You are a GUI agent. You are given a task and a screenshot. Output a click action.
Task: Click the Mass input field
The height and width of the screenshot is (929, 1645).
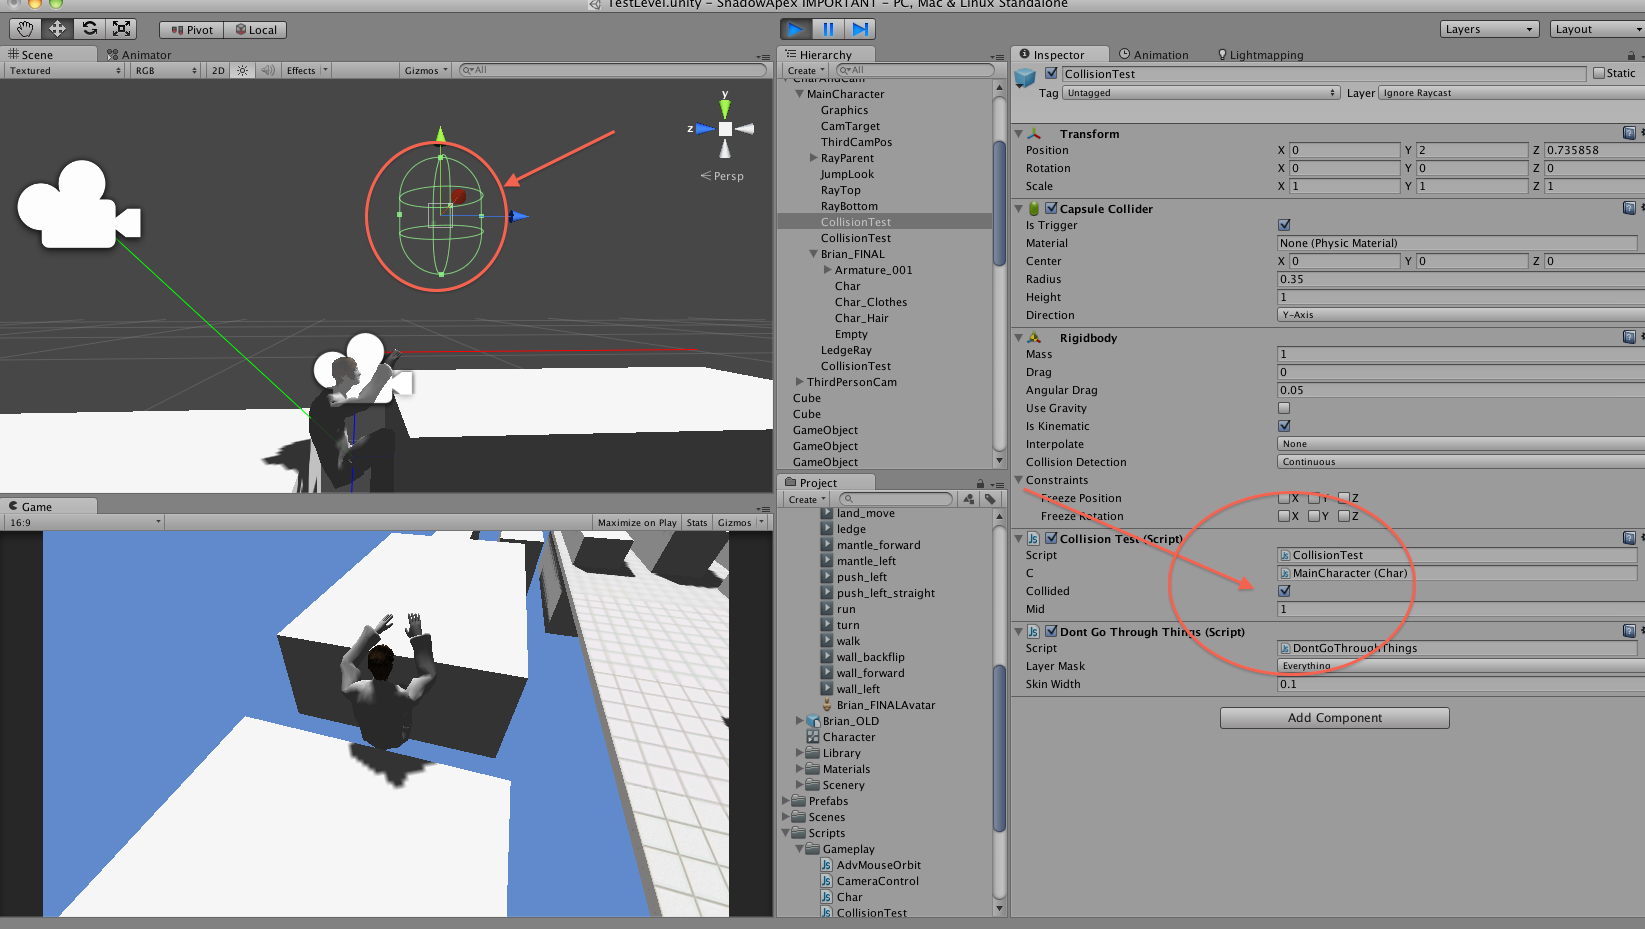(1461, 354)
